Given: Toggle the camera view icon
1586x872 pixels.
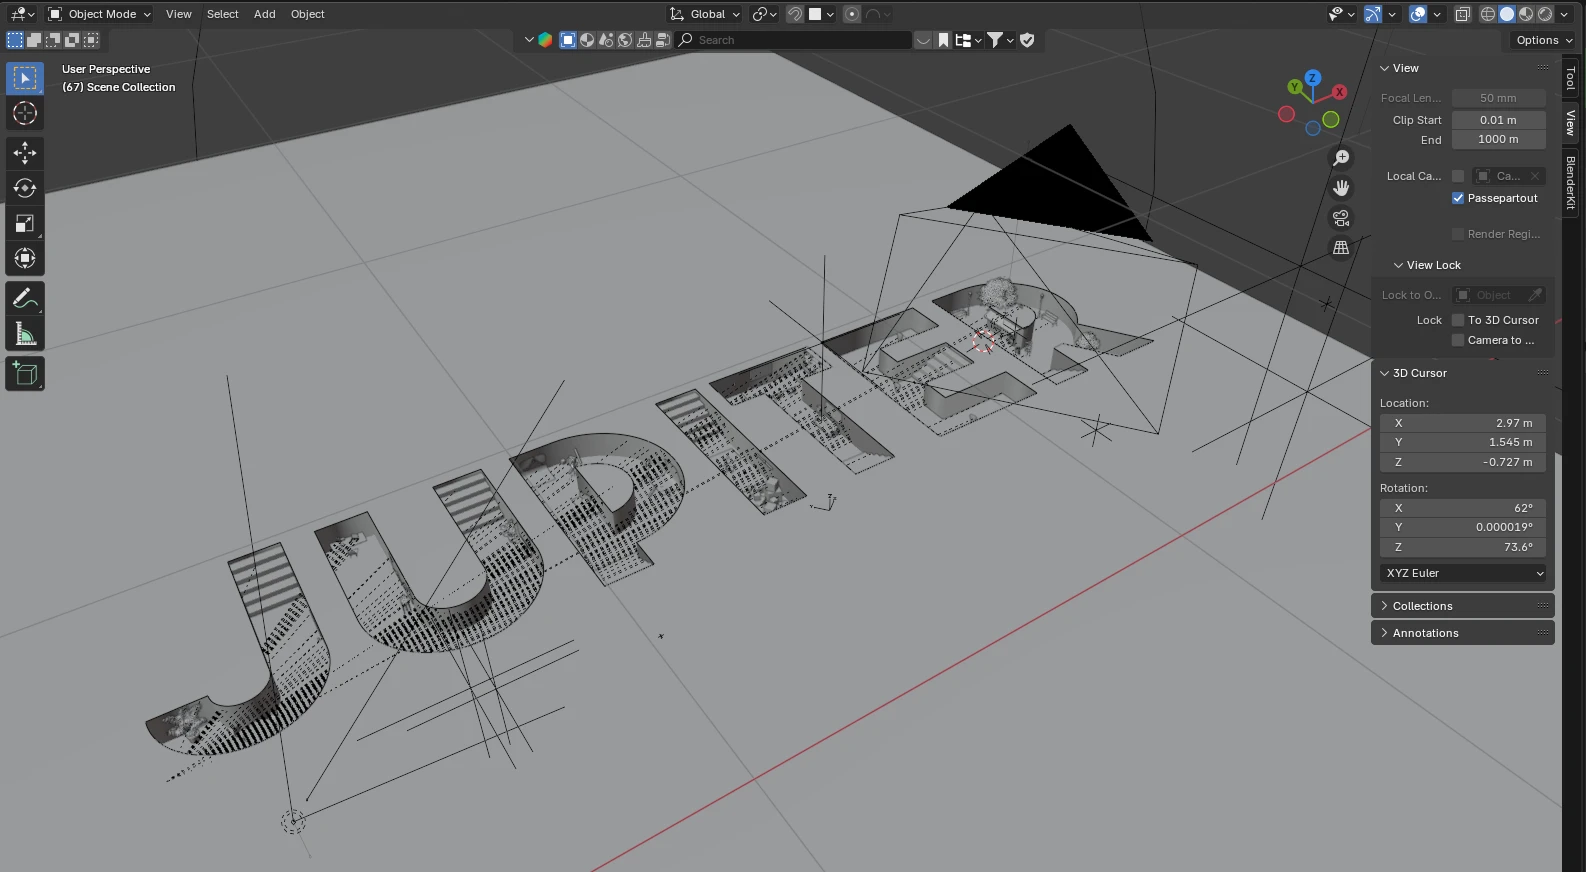Looking at the screenshot, I should click(1341, 218).
